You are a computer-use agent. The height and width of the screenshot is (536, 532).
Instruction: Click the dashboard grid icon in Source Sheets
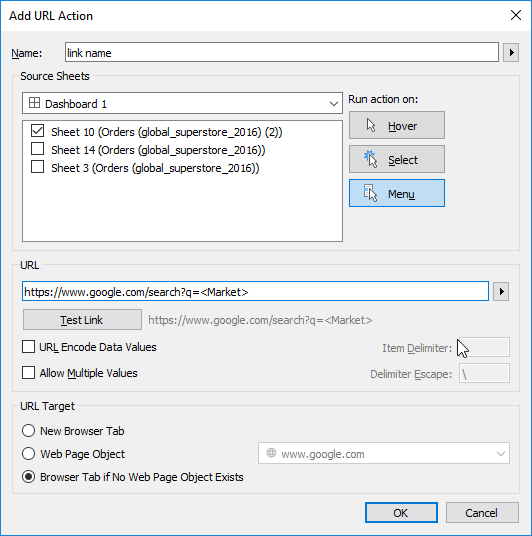click(34, 103)
